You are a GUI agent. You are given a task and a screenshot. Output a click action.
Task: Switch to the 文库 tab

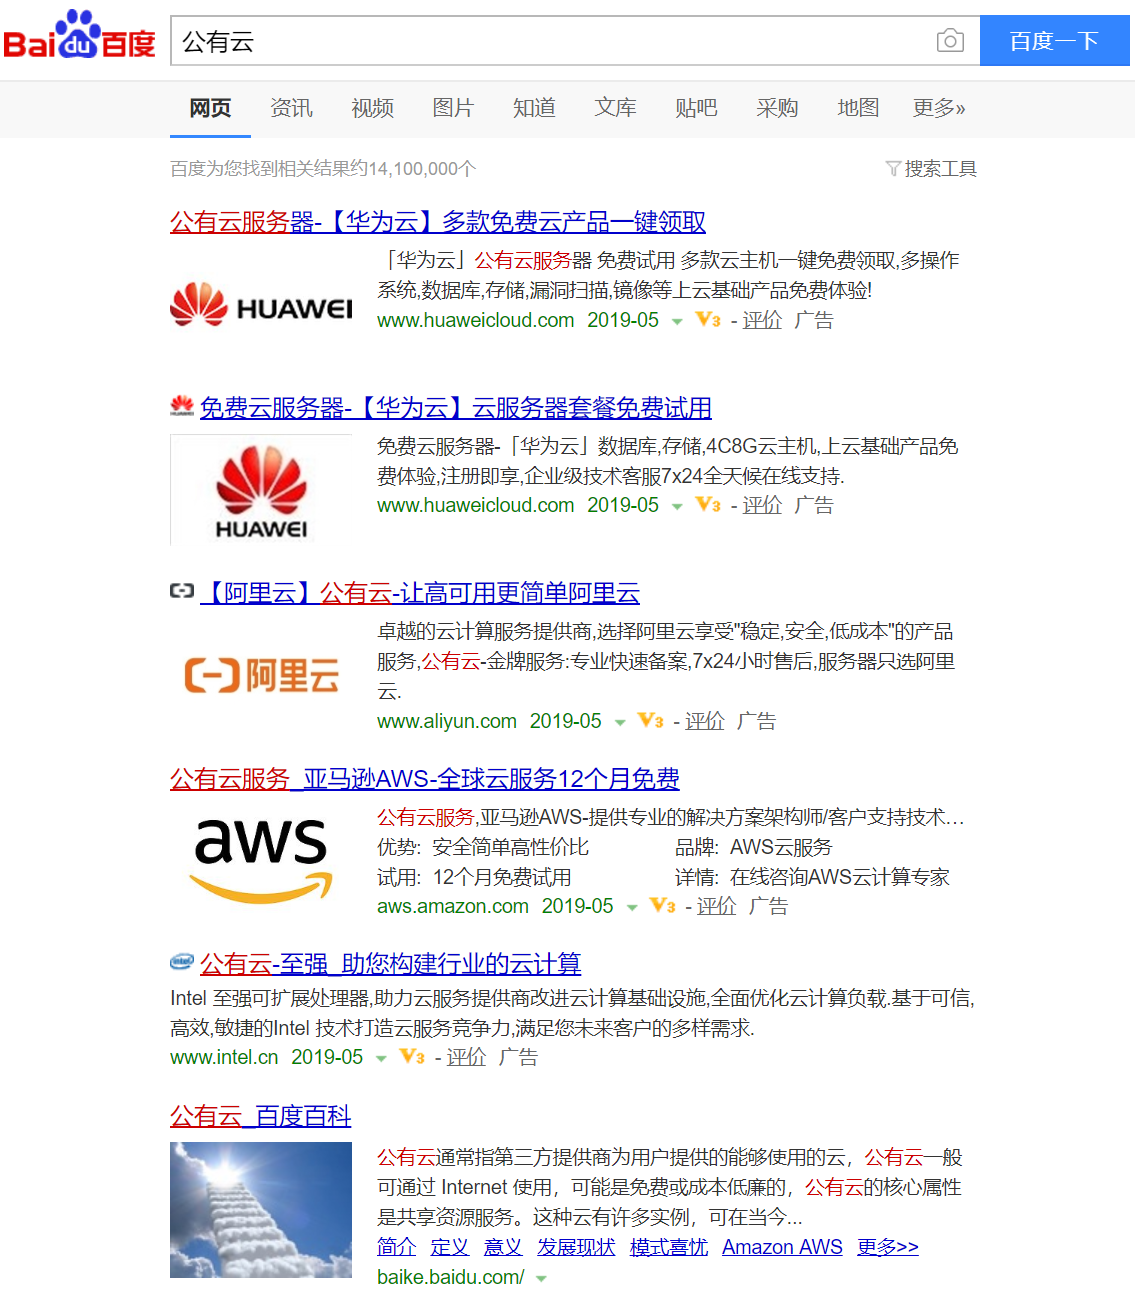(615, 108)
